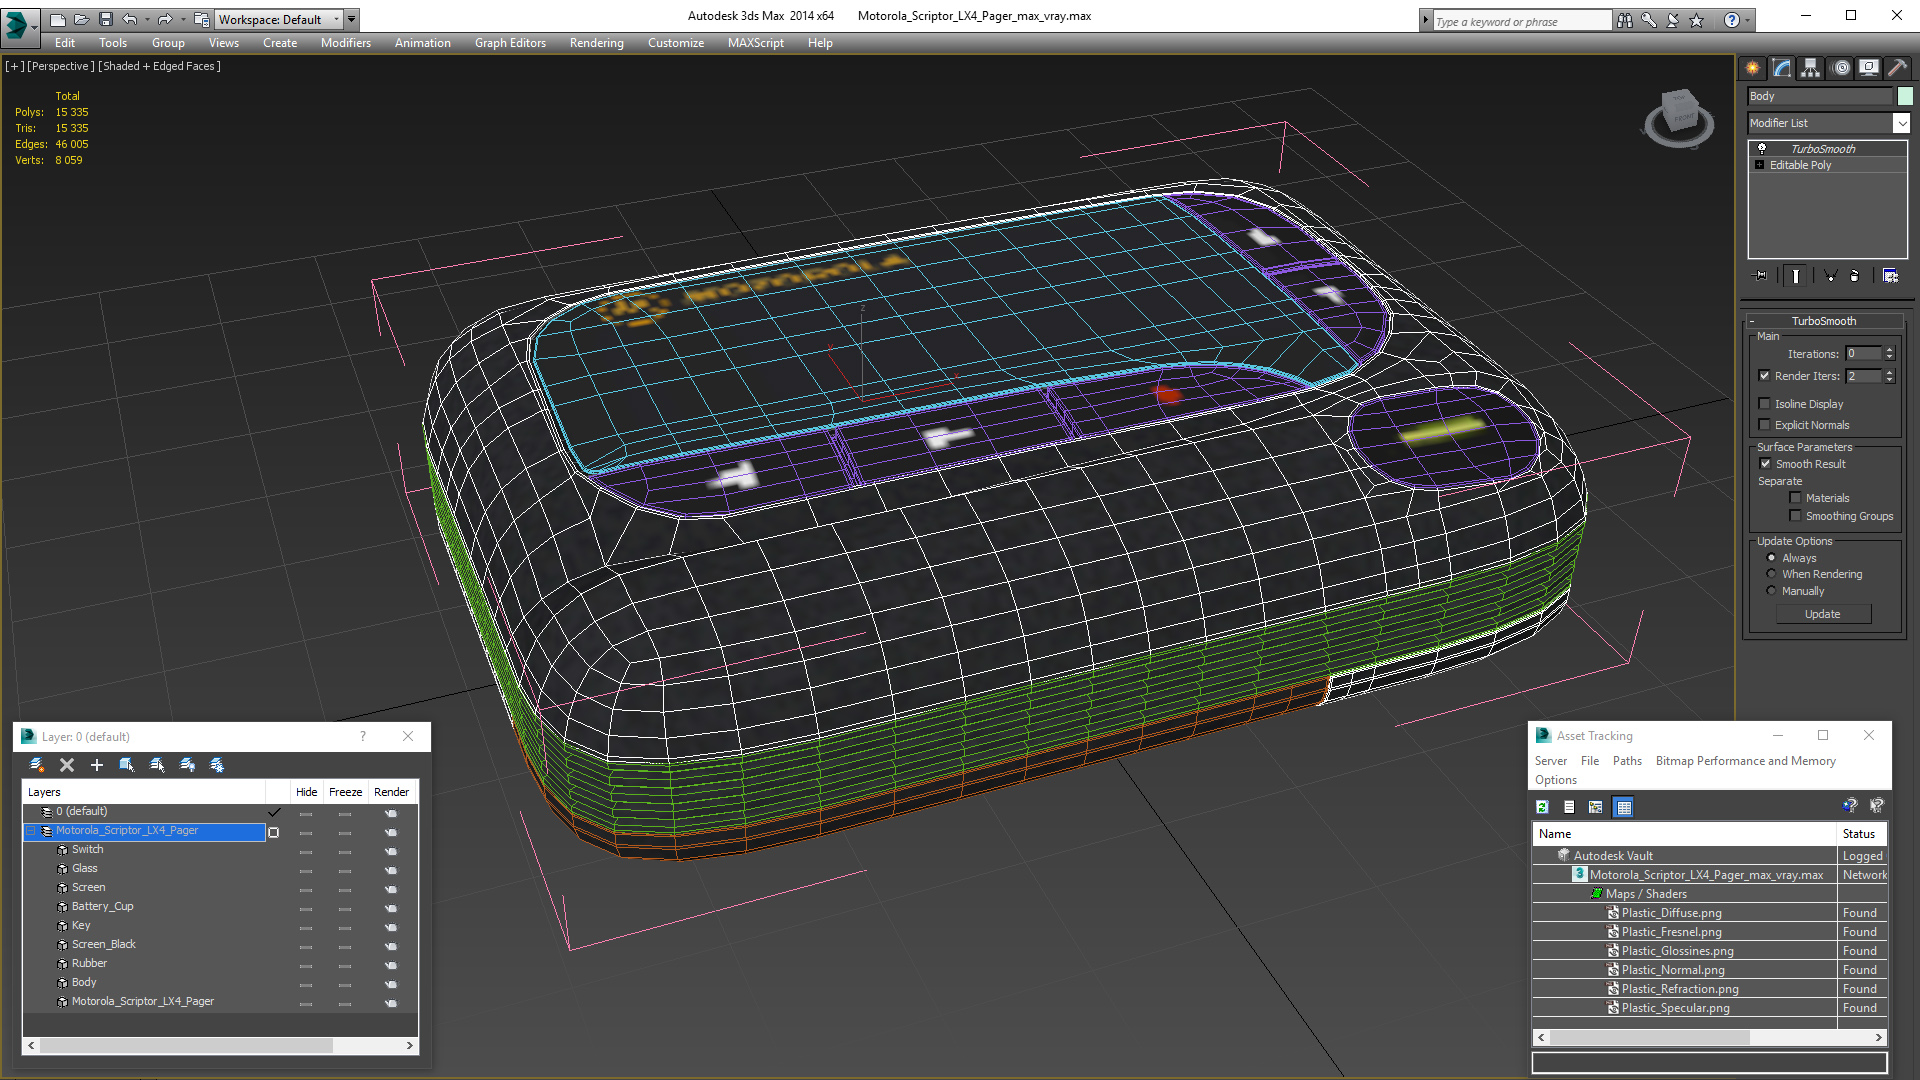Viewport: 1920px width, 1080px height.
Task: Click Remove modifier from stack trash icon
Action: (x=1854, y=276)
